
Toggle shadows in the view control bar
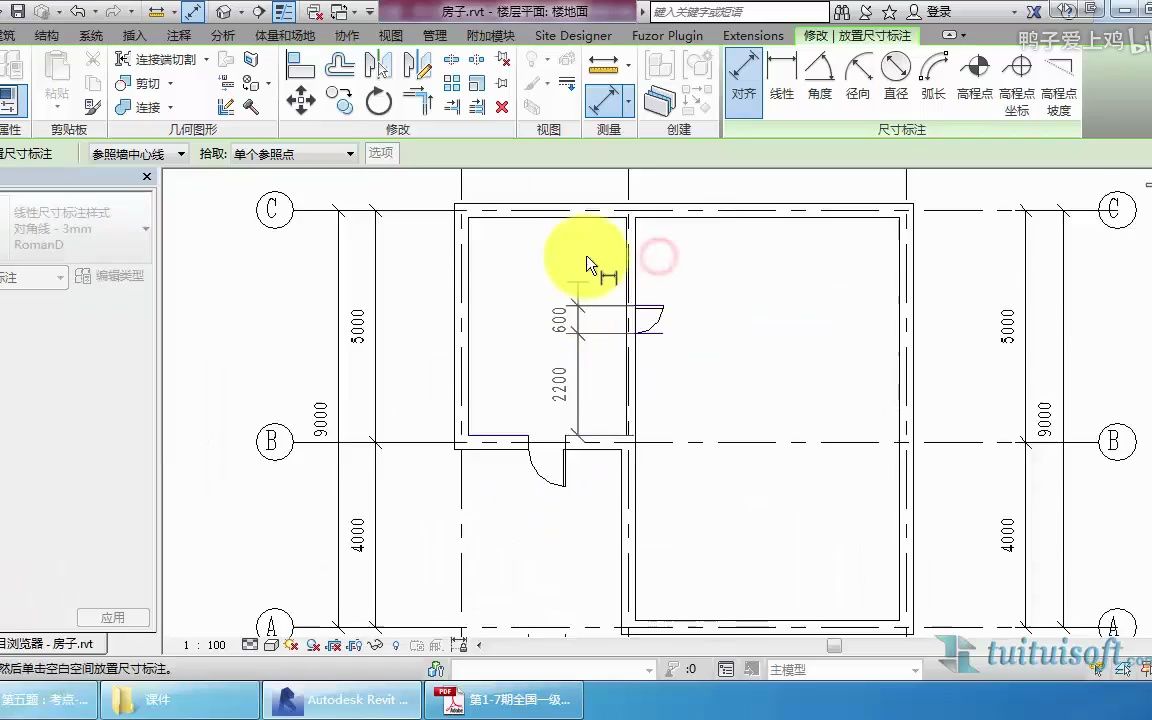click(x=312, y=645)
